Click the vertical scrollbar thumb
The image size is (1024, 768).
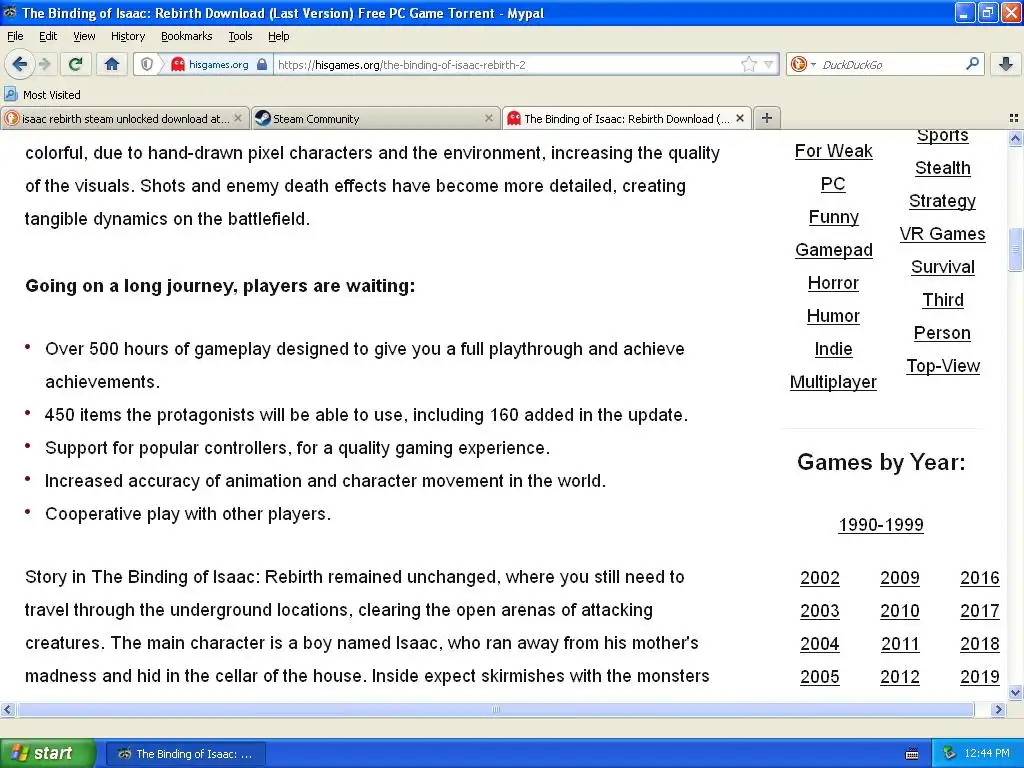pos(1015,249)
